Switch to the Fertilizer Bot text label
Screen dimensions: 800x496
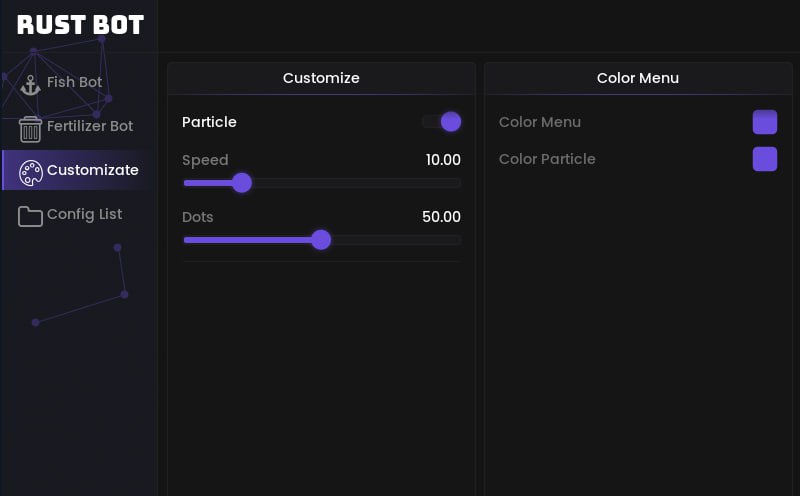click(x=90, y=126)
